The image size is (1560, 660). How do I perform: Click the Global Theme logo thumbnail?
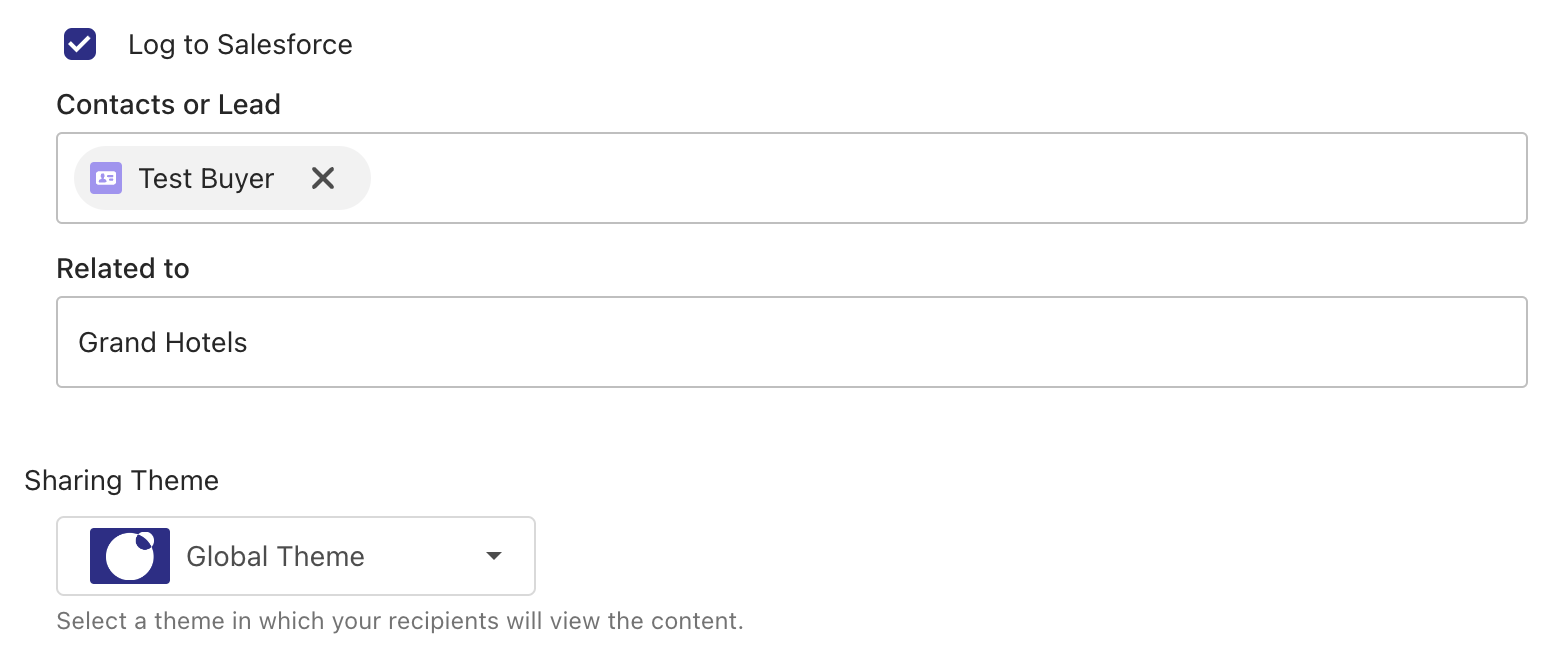pyautogui.click(x=130, y=556)
